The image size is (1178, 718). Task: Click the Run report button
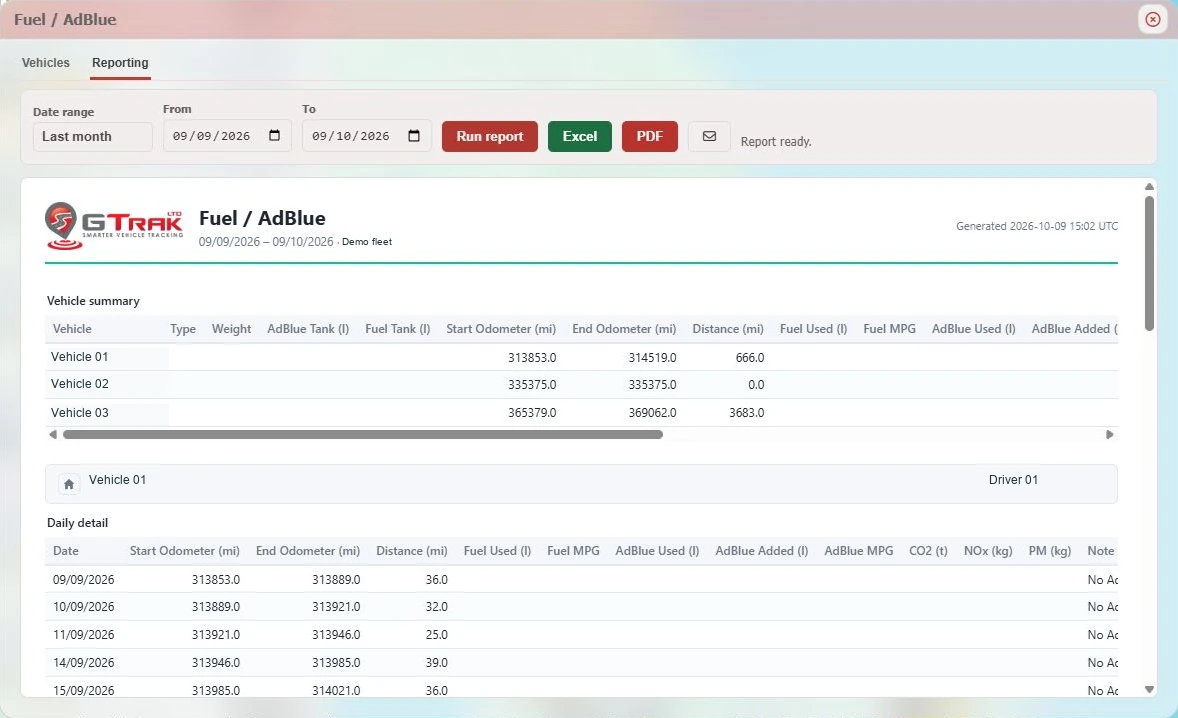490,137
